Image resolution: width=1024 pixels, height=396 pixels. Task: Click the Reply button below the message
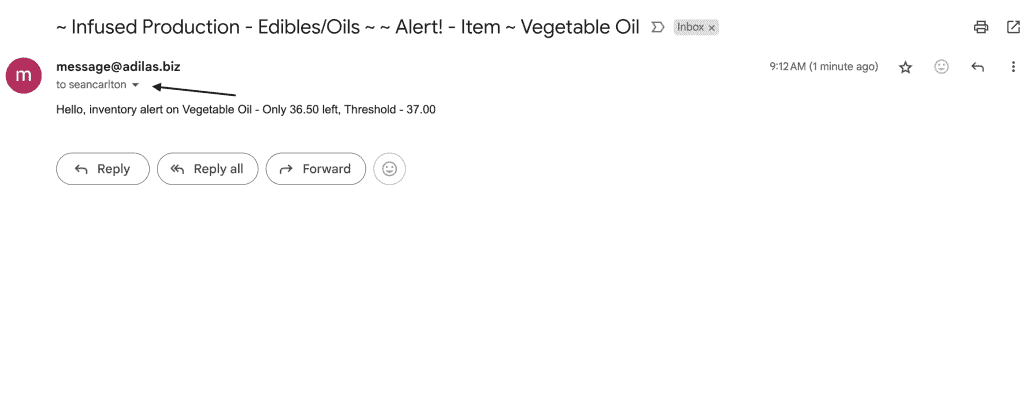pos(103,169)
